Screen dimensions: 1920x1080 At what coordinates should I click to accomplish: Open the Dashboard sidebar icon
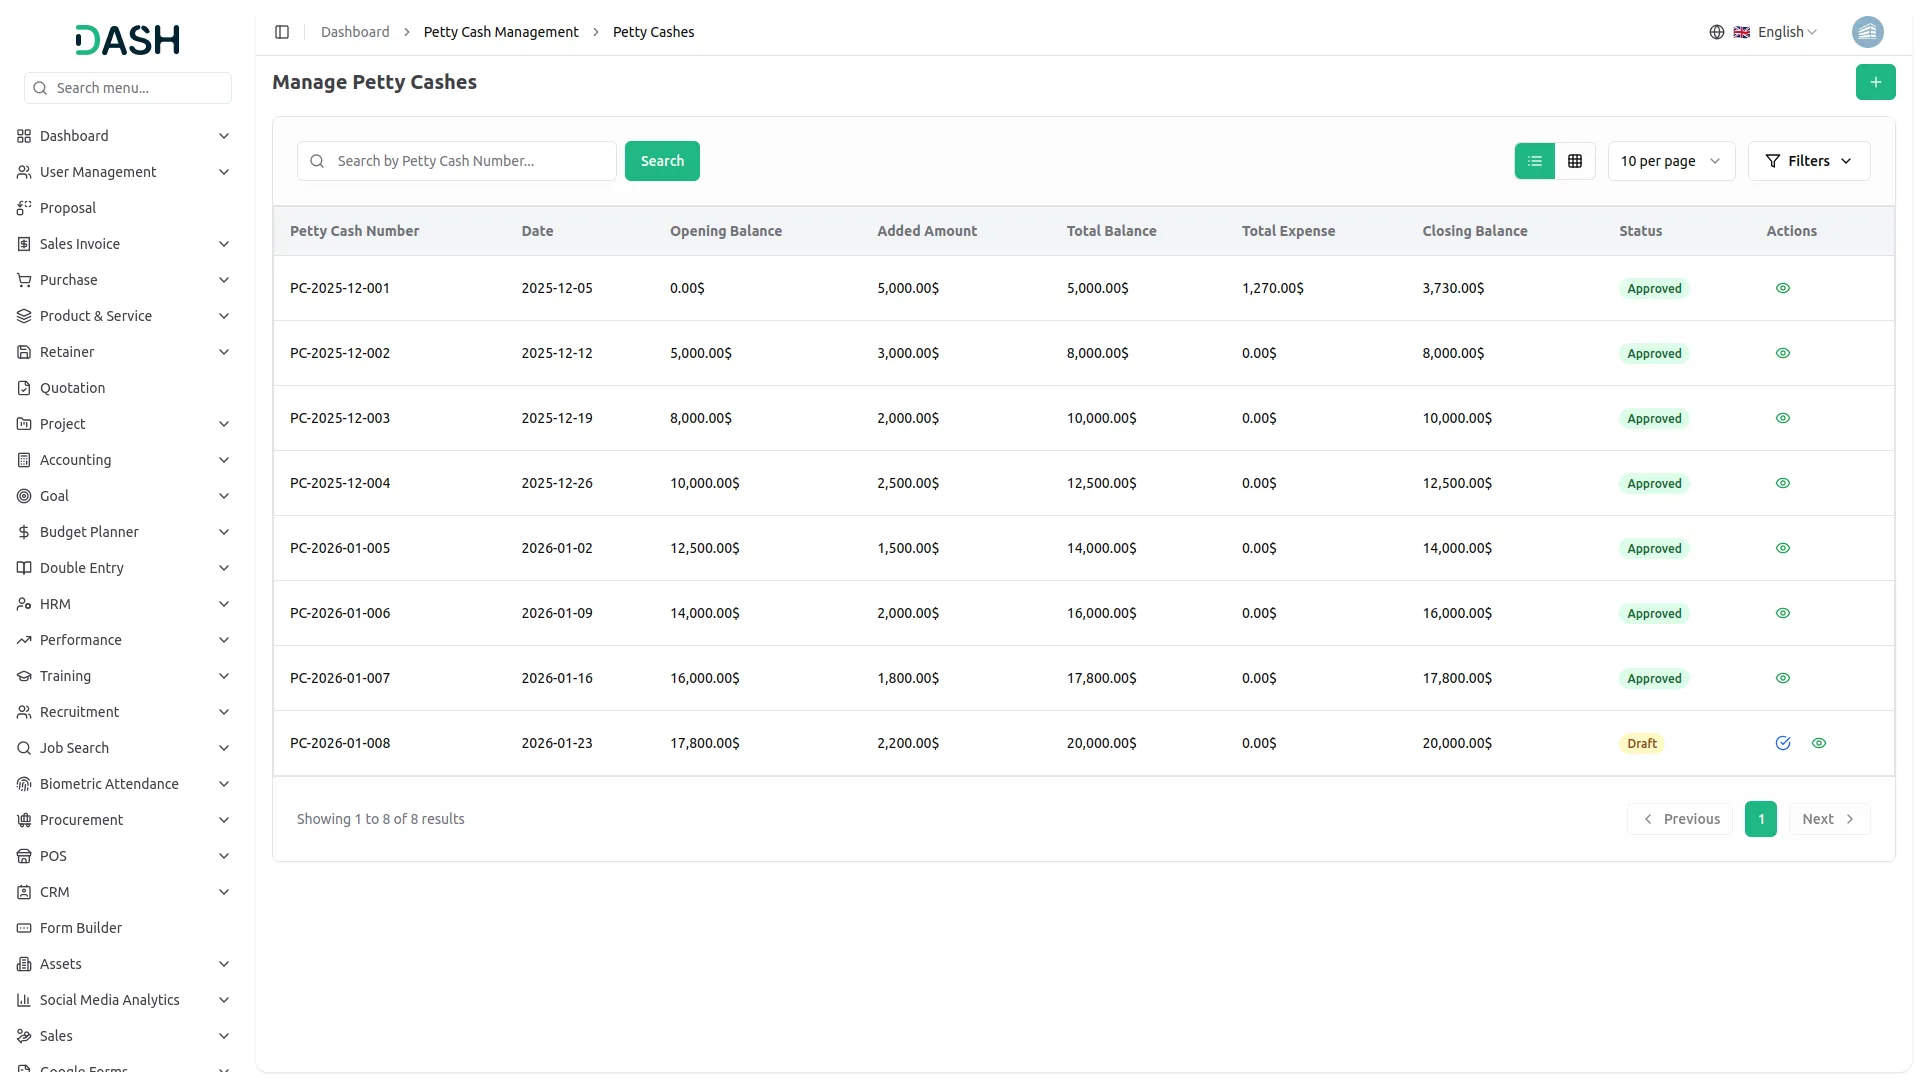(24, 136)
